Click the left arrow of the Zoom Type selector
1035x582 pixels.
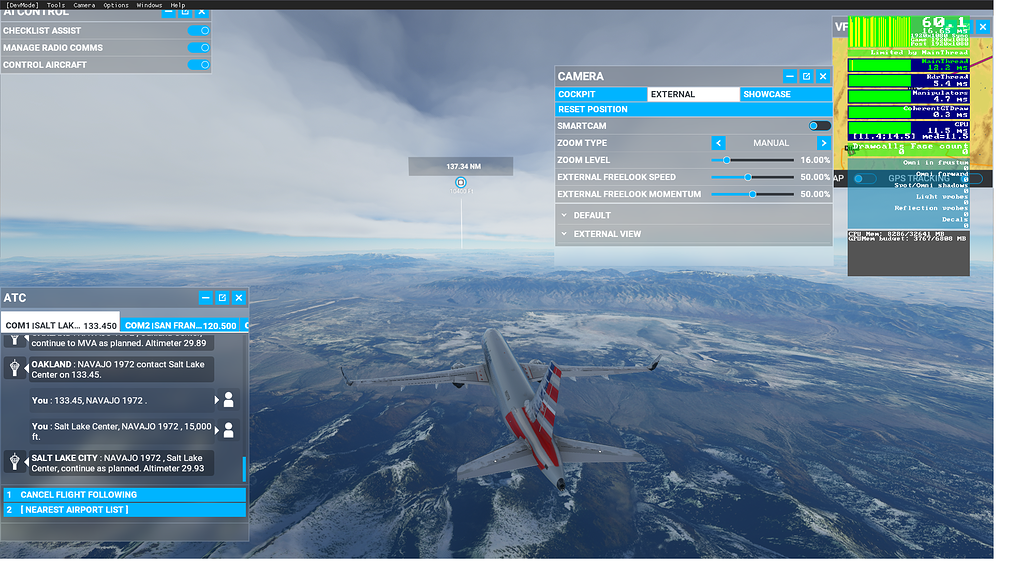719,142
